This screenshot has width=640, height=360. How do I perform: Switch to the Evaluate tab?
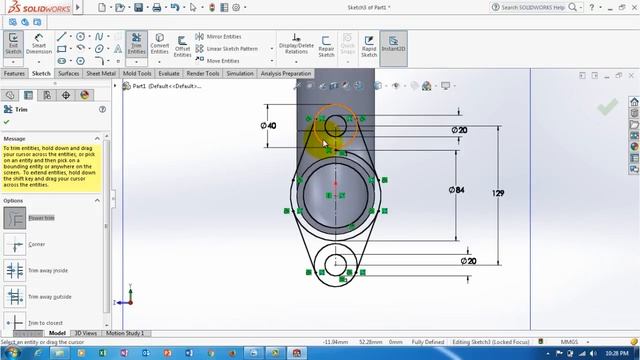coord(169,73)
